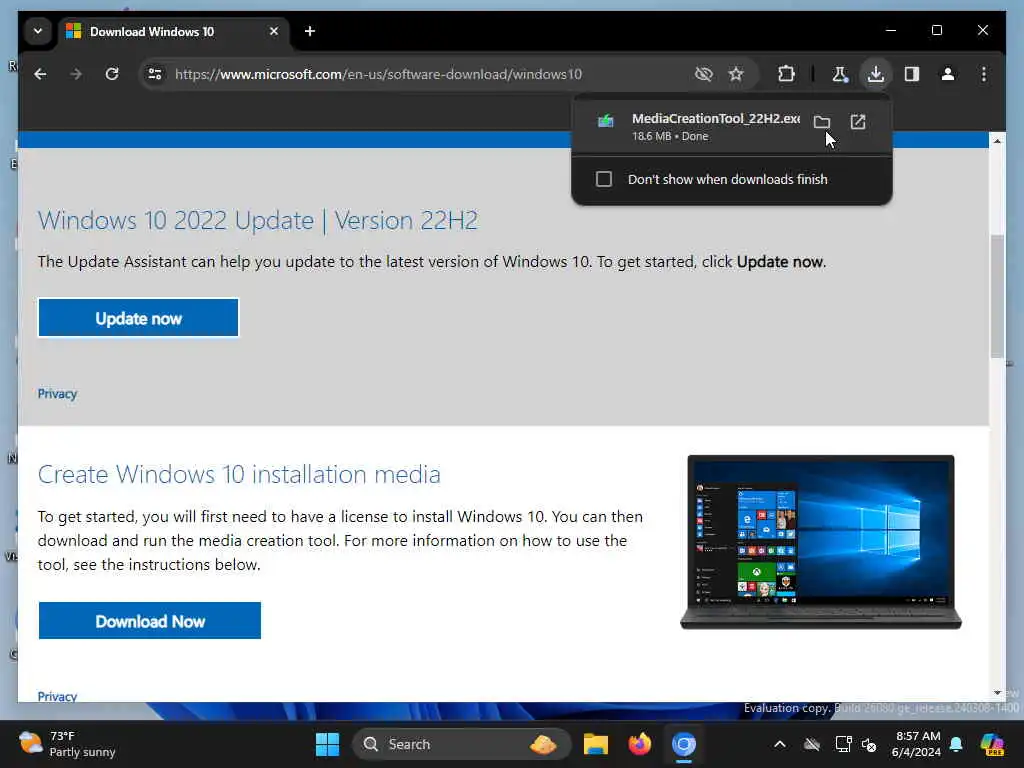The height and width of the screenshot is (768, 1024).
Task: Click the browser forward arrow
Action: pos(76,74)
